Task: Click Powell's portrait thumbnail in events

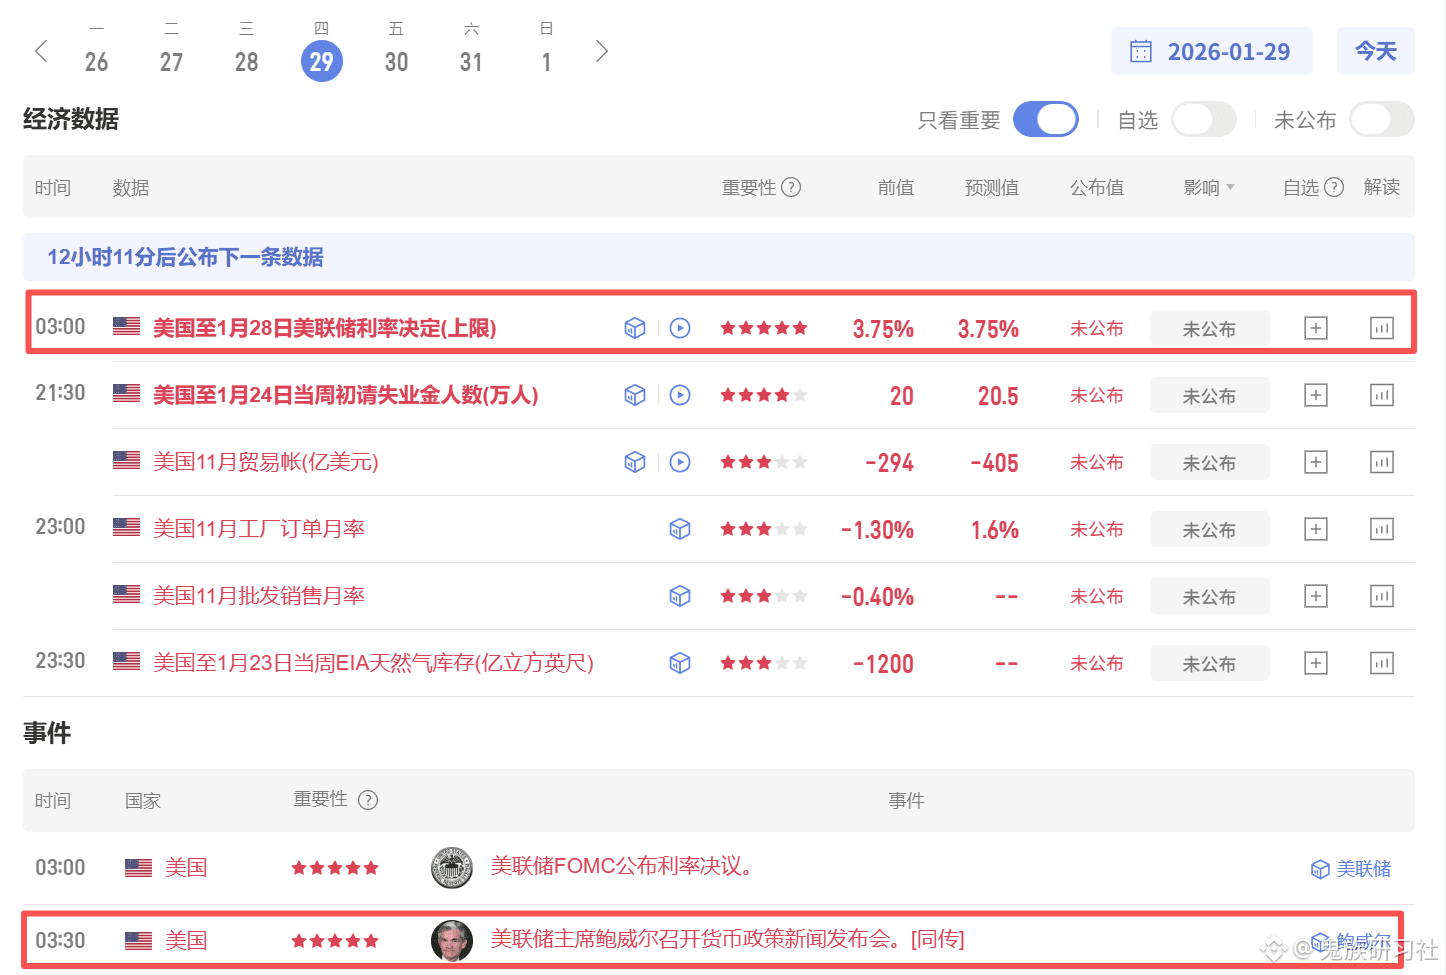Action: coord(451,940)
